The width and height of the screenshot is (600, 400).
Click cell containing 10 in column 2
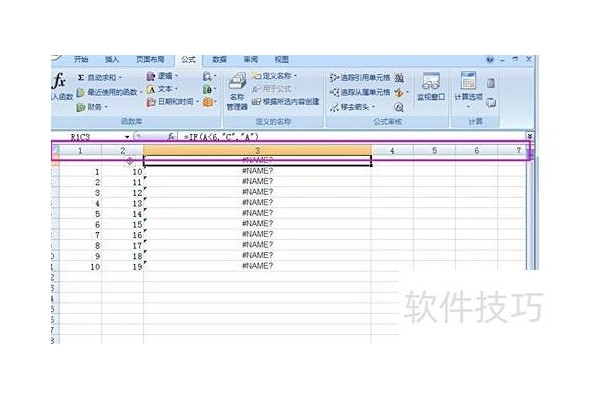(x=122, y=172)
